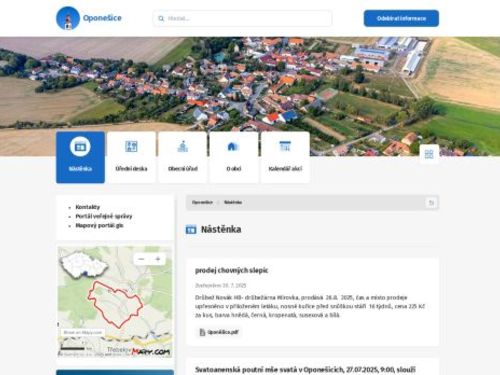
Task: Open the Kontakty link
Action: tap(88, 207)
